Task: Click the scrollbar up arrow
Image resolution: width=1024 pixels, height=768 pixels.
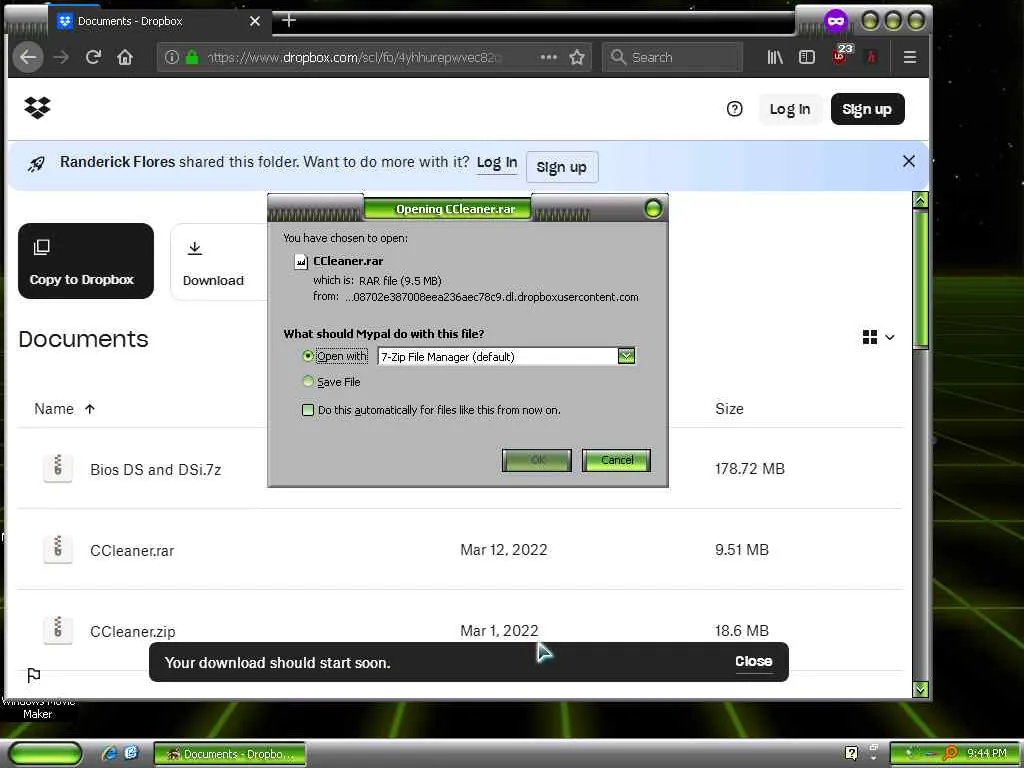Action: pos(920,200)
